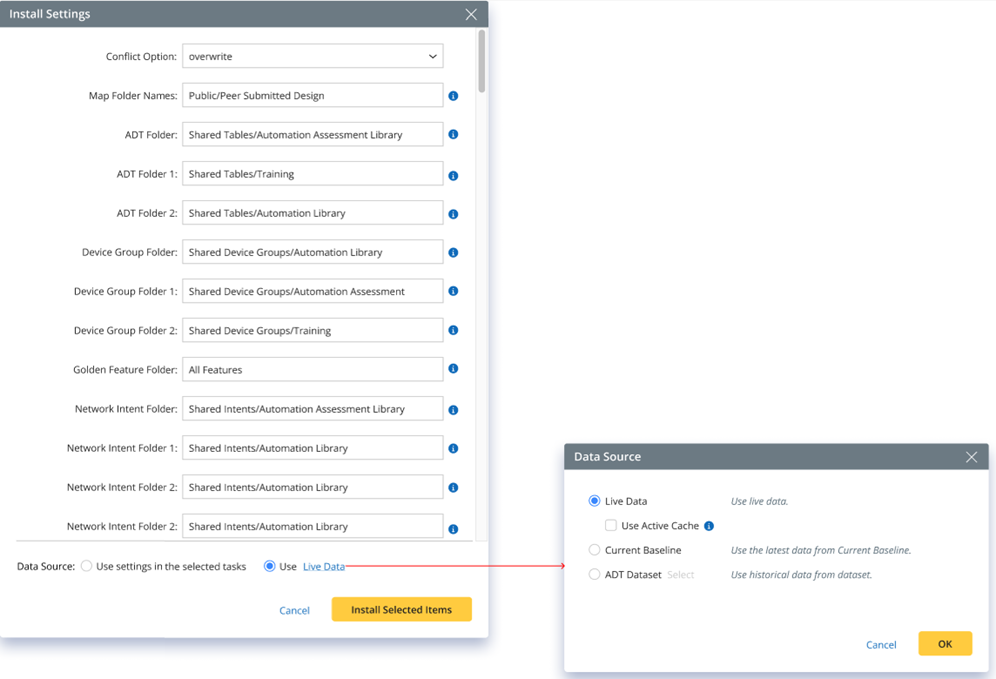Click info icon for Device Group Folder 2
This screenshot has height=679, width=996.
coord(453,331)
